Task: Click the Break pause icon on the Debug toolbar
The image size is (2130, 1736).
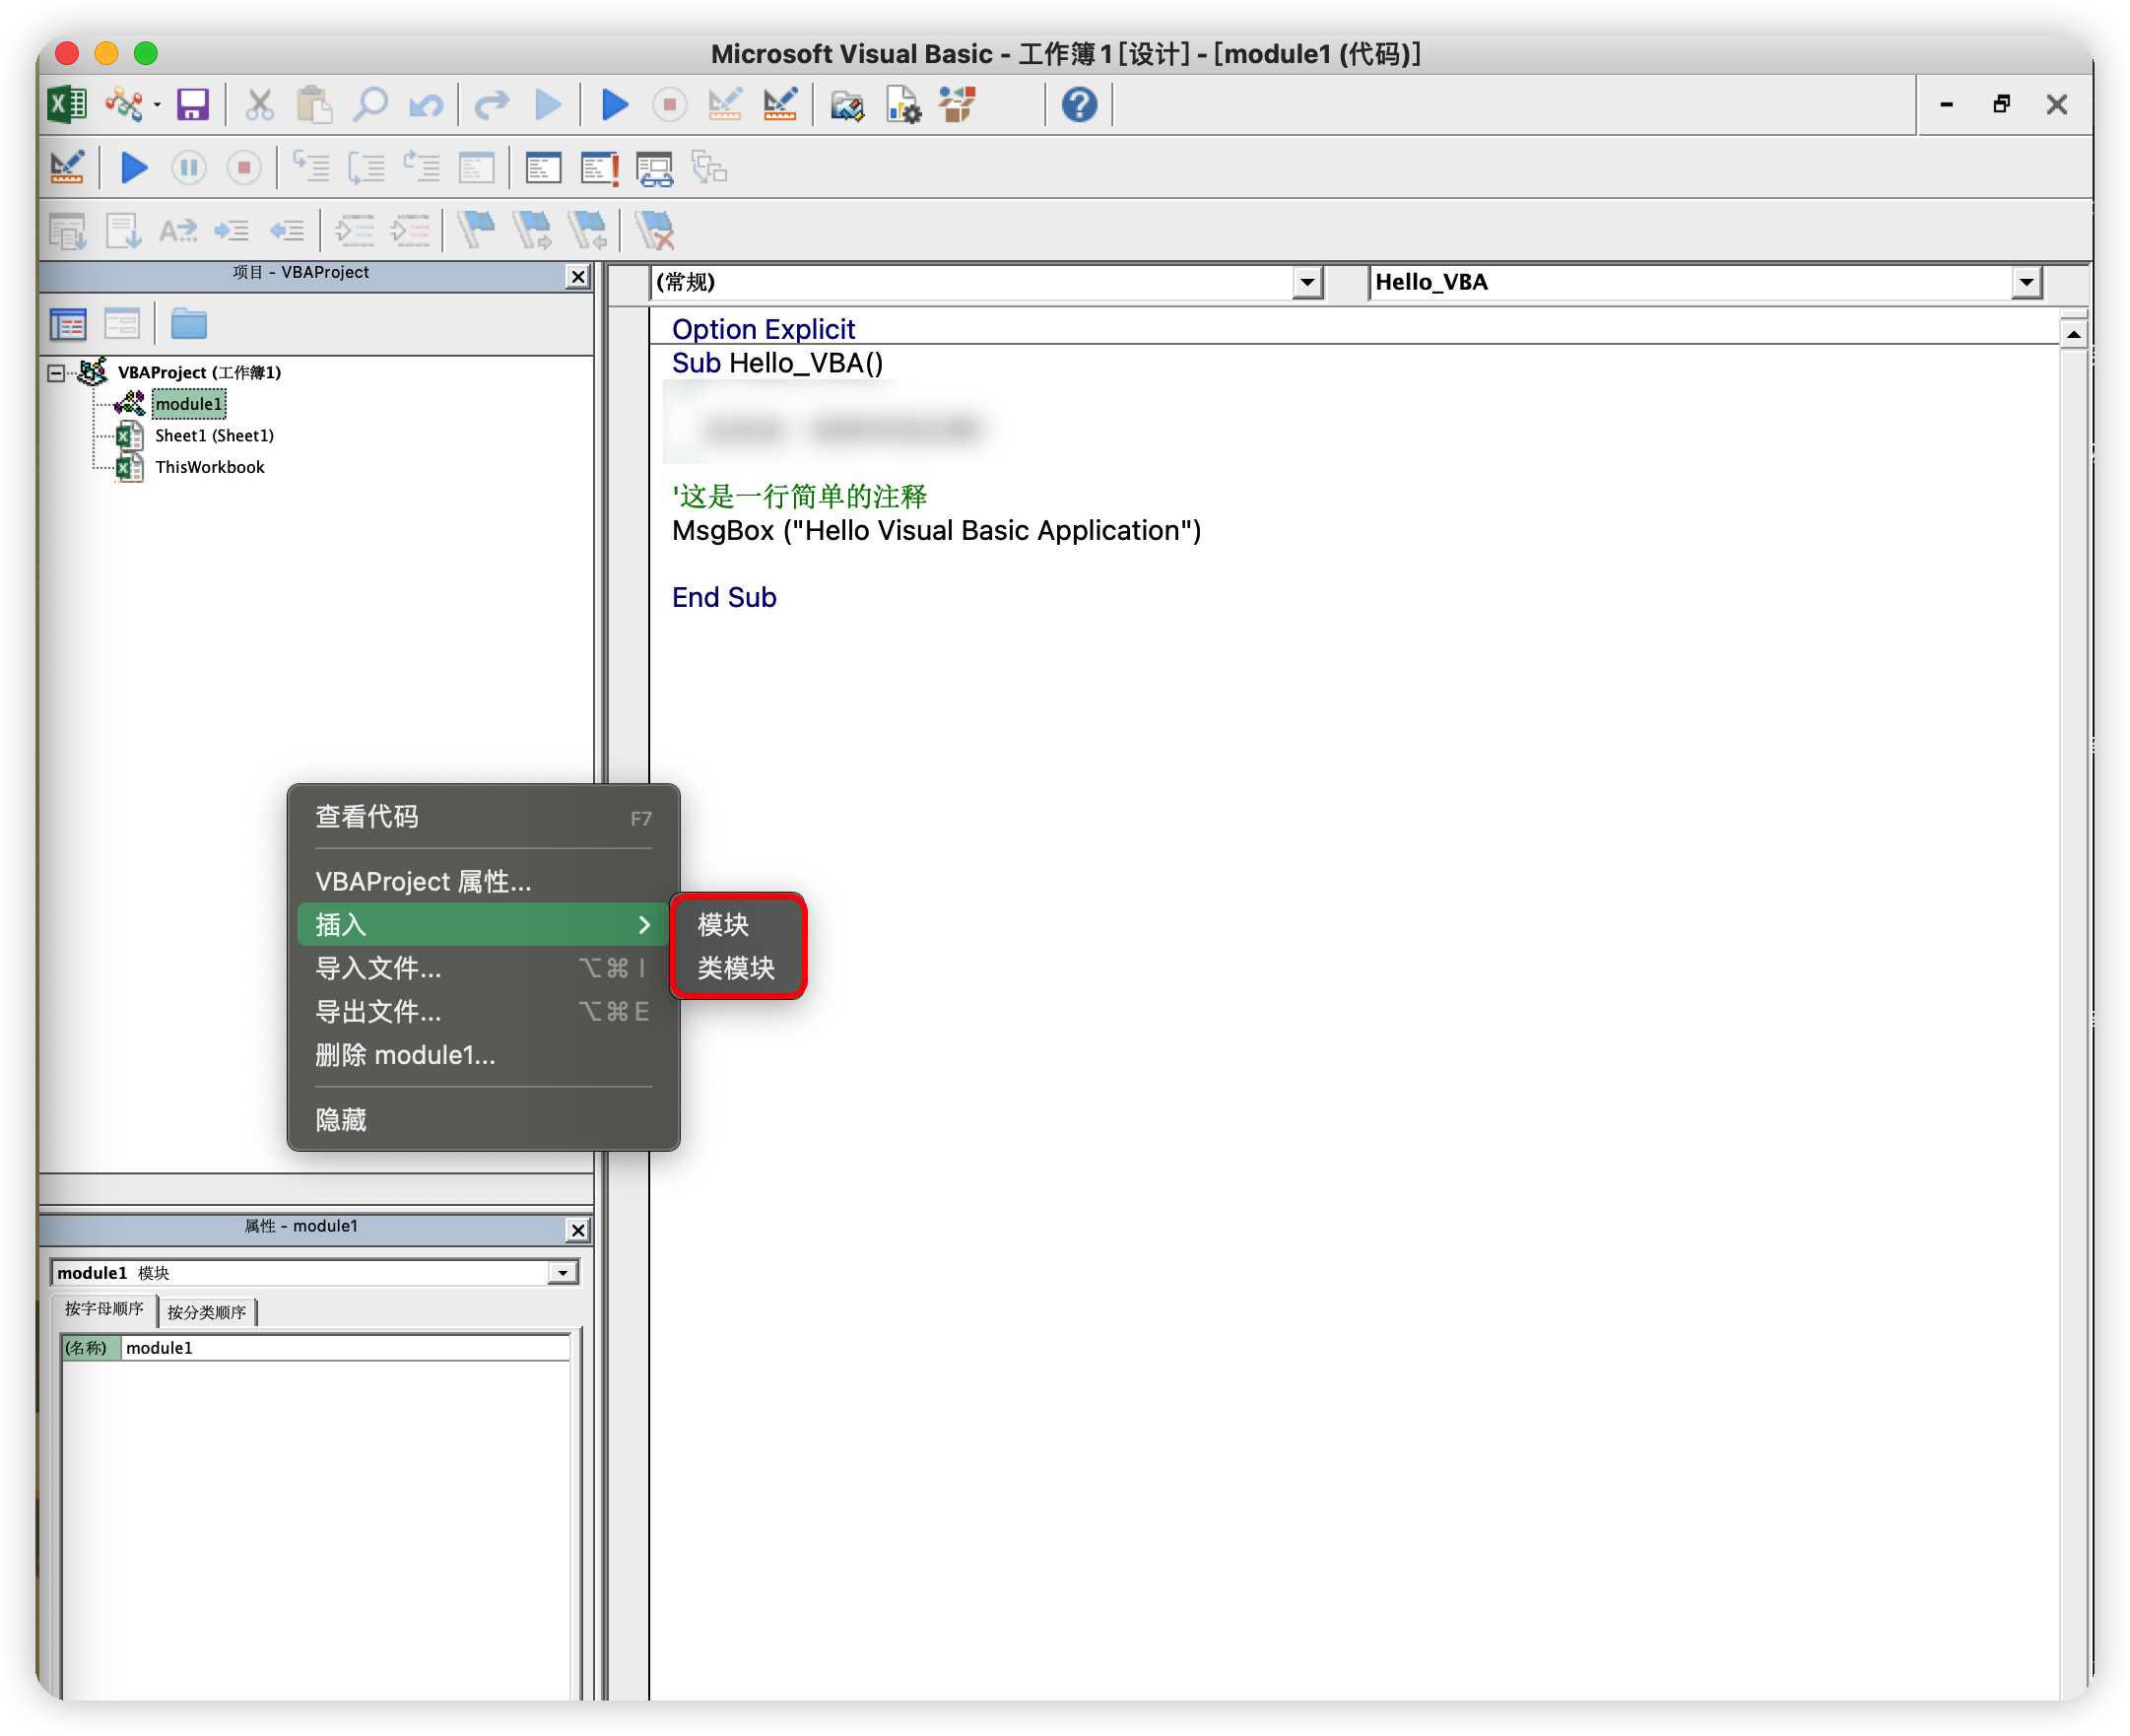Action: pos(188,167)
